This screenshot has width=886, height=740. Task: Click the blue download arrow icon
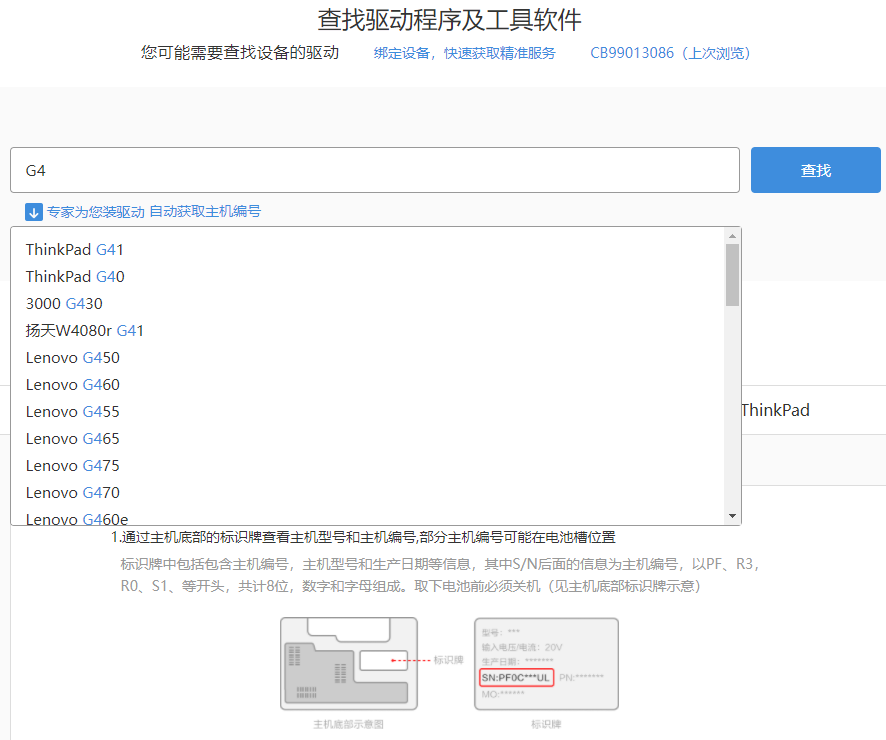click(34, 212)
